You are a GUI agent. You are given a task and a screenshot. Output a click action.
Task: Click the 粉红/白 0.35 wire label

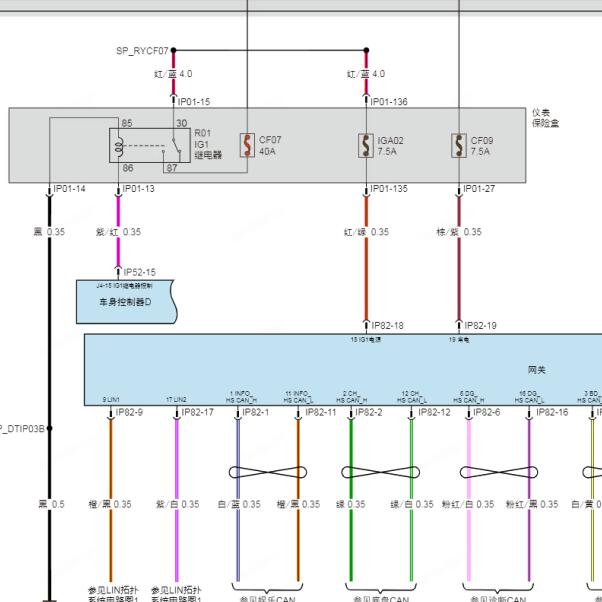click(x=468, y=504)
